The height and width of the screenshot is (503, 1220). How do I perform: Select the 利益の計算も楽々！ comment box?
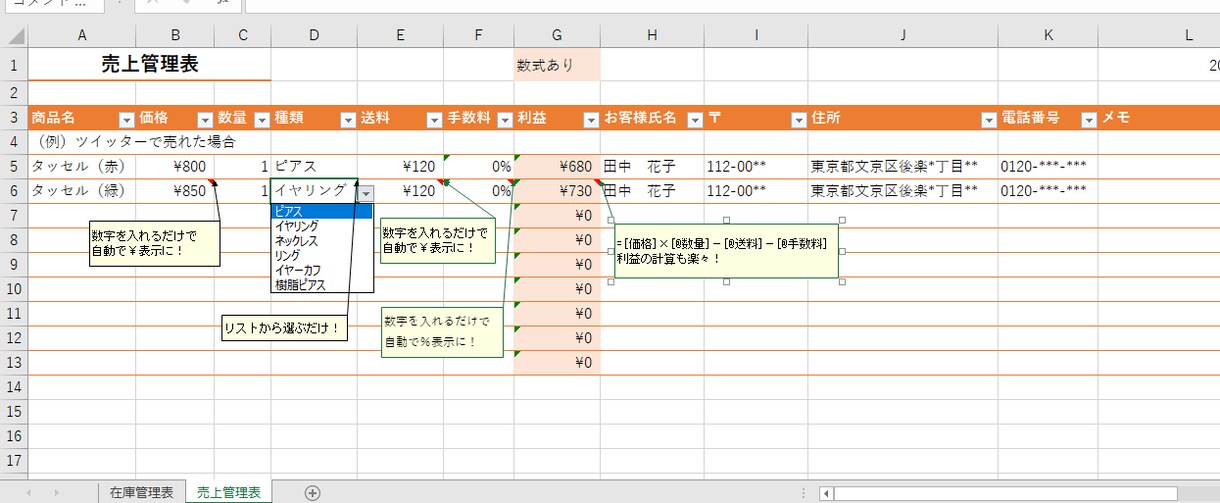[726, 250]
